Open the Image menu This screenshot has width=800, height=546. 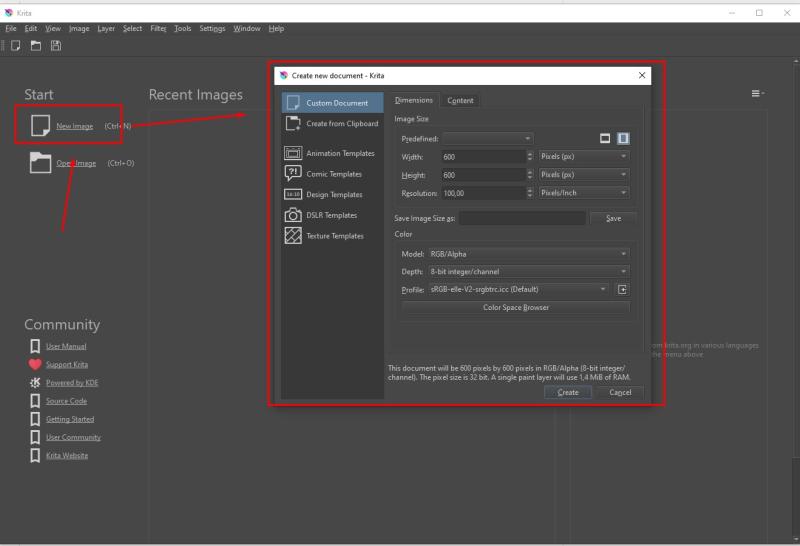tap(79, 29)
